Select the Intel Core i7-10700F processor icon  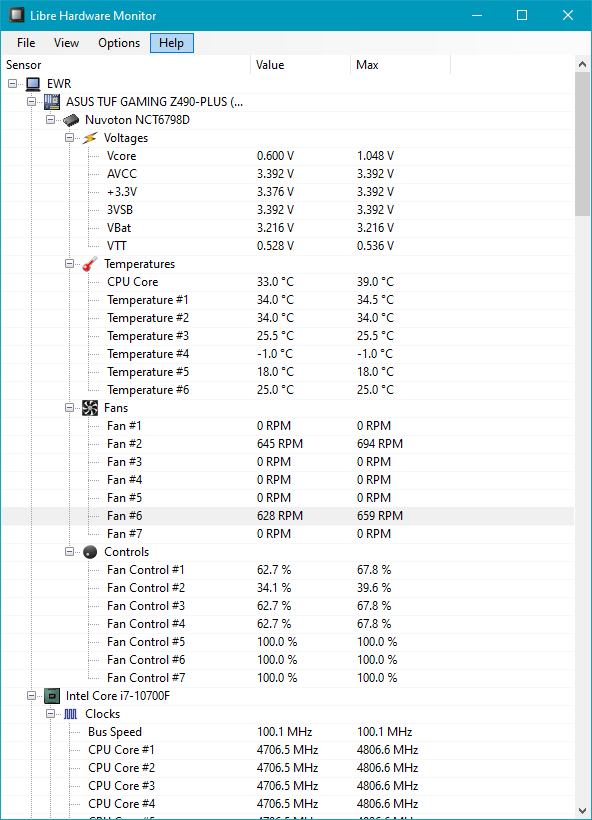click(x=50, y=695)
